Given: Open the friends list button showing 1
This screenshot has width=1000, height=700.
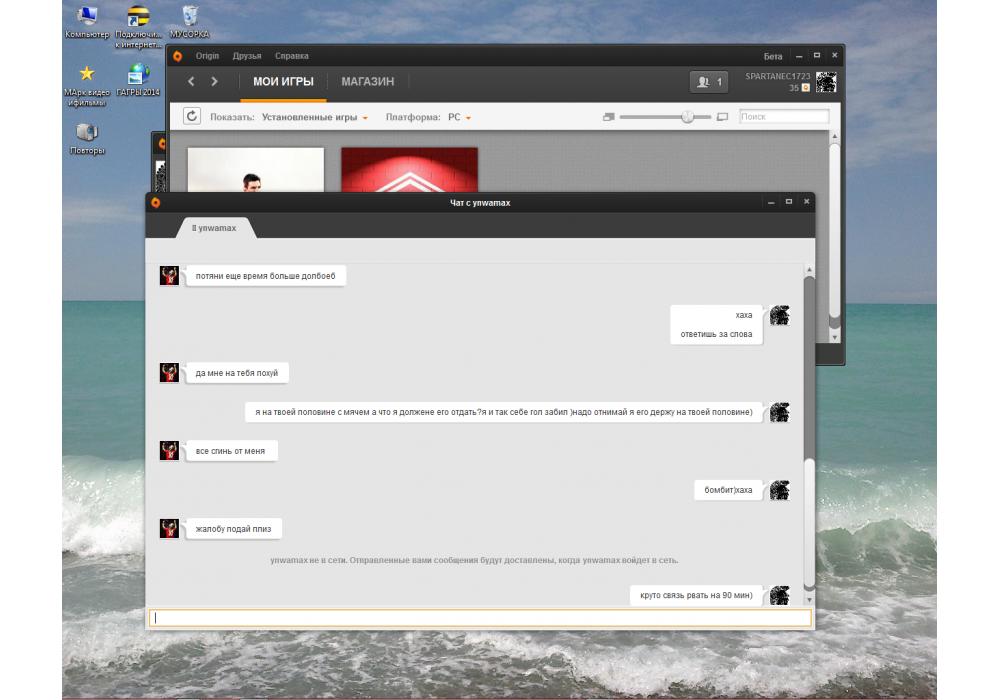Looking at the screenshot, I should (x=709, y=82).
